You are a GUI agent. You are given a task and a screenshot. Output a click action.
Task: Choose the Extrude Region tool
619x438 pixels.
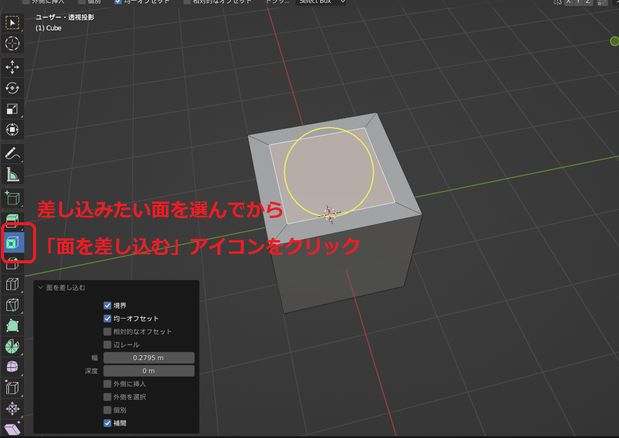click(12, 220)
